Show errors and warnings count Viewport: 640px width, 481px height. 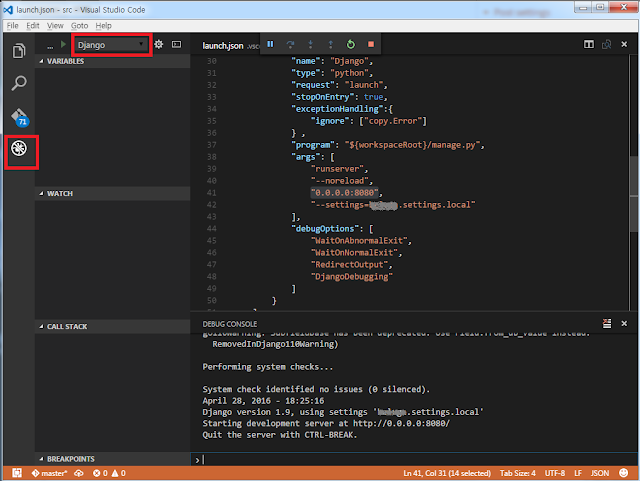[109, 473]
